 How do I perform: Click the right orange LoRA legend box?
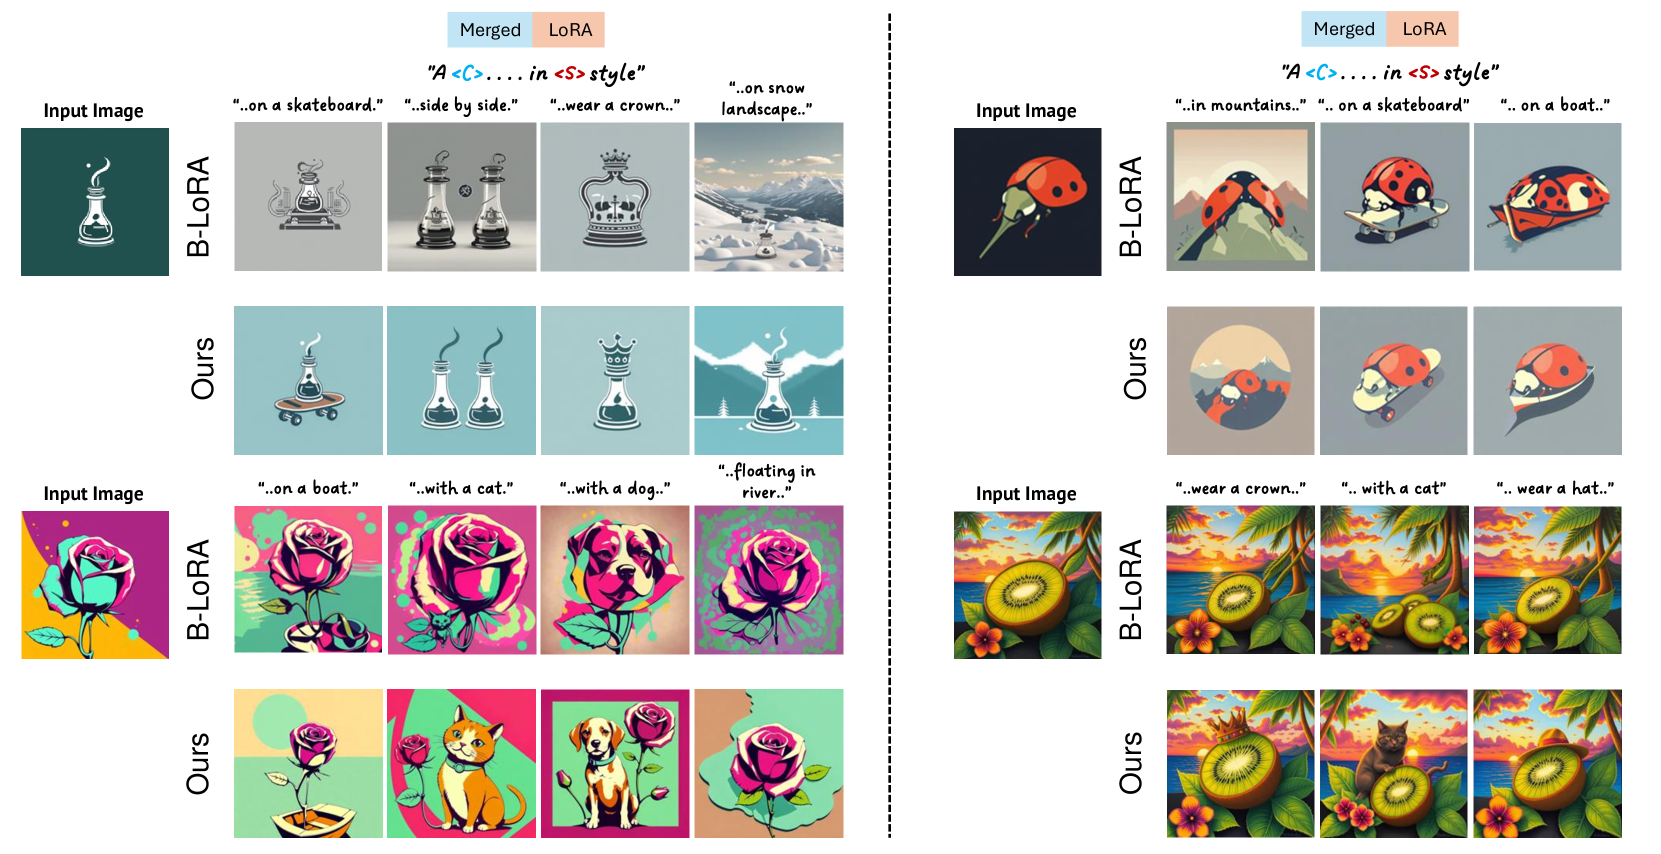tap(1423, 29)
